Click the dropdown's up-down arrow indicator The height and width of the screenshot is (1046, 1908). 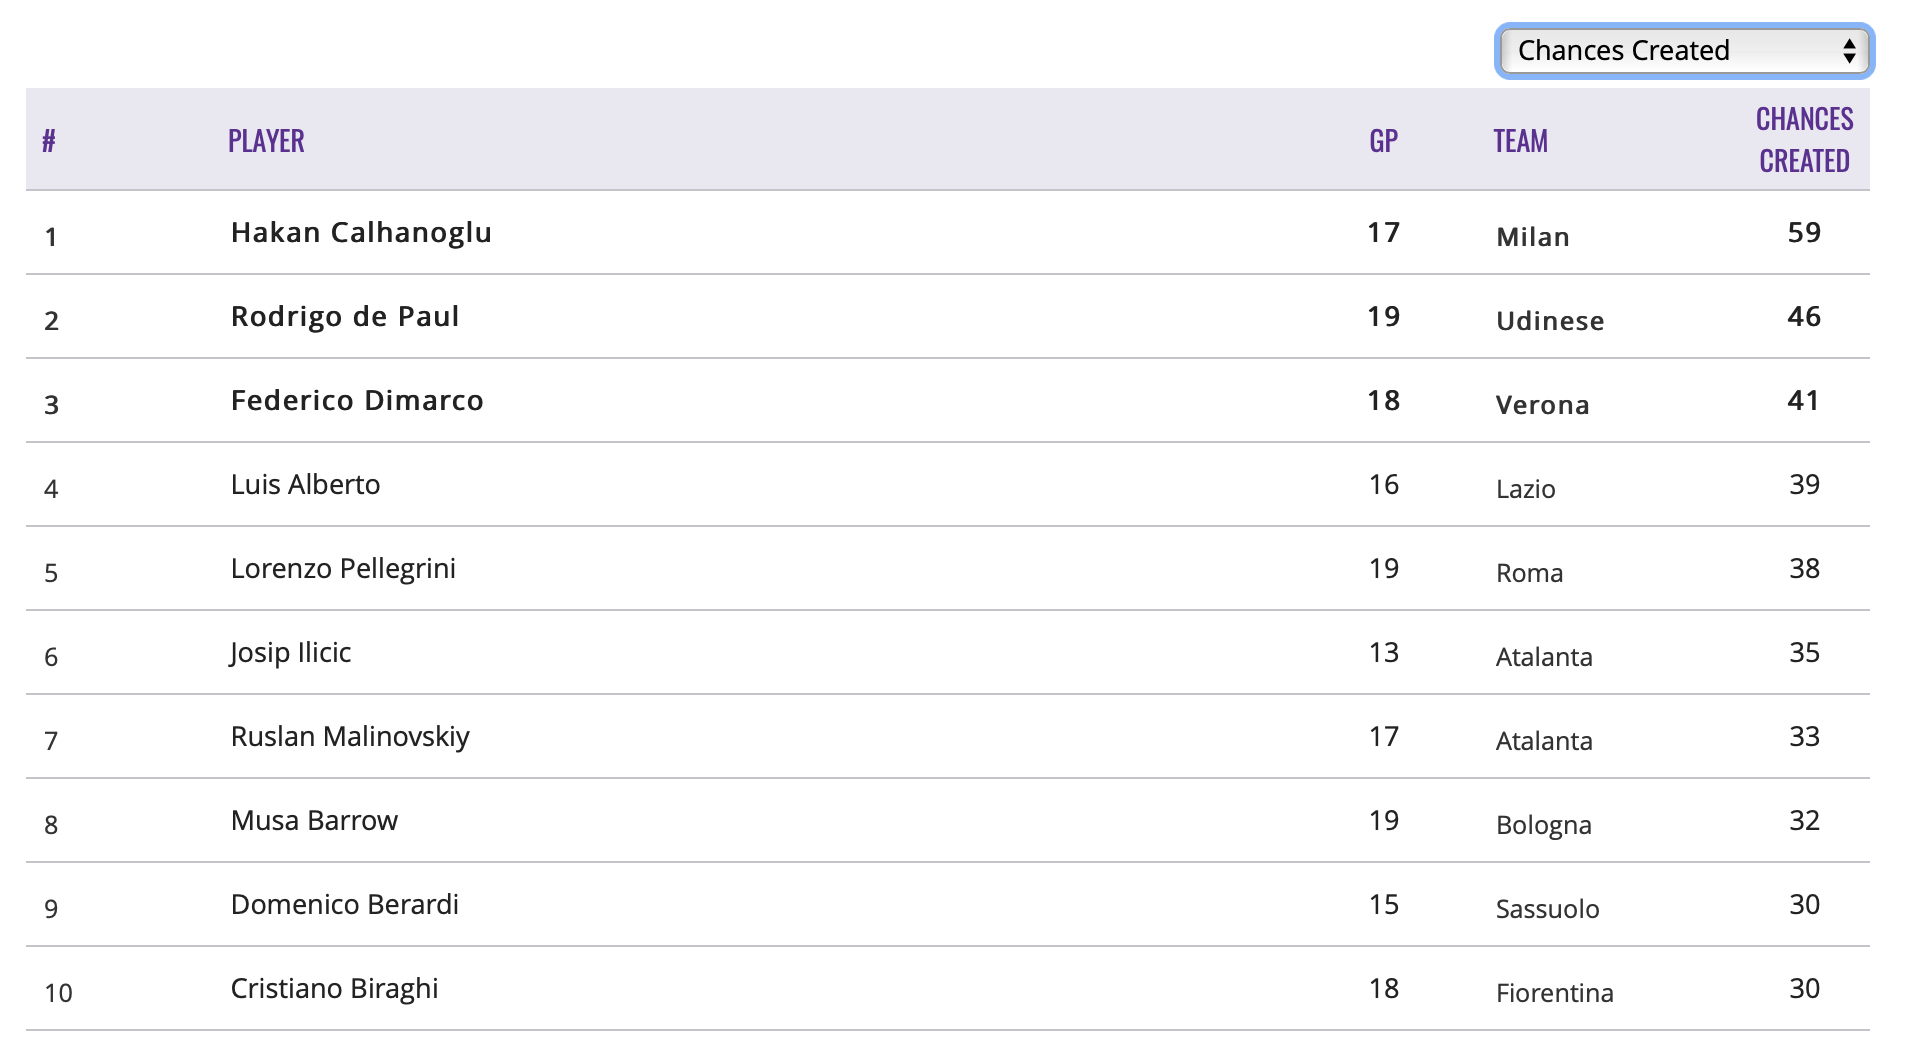coord(1849,51)
